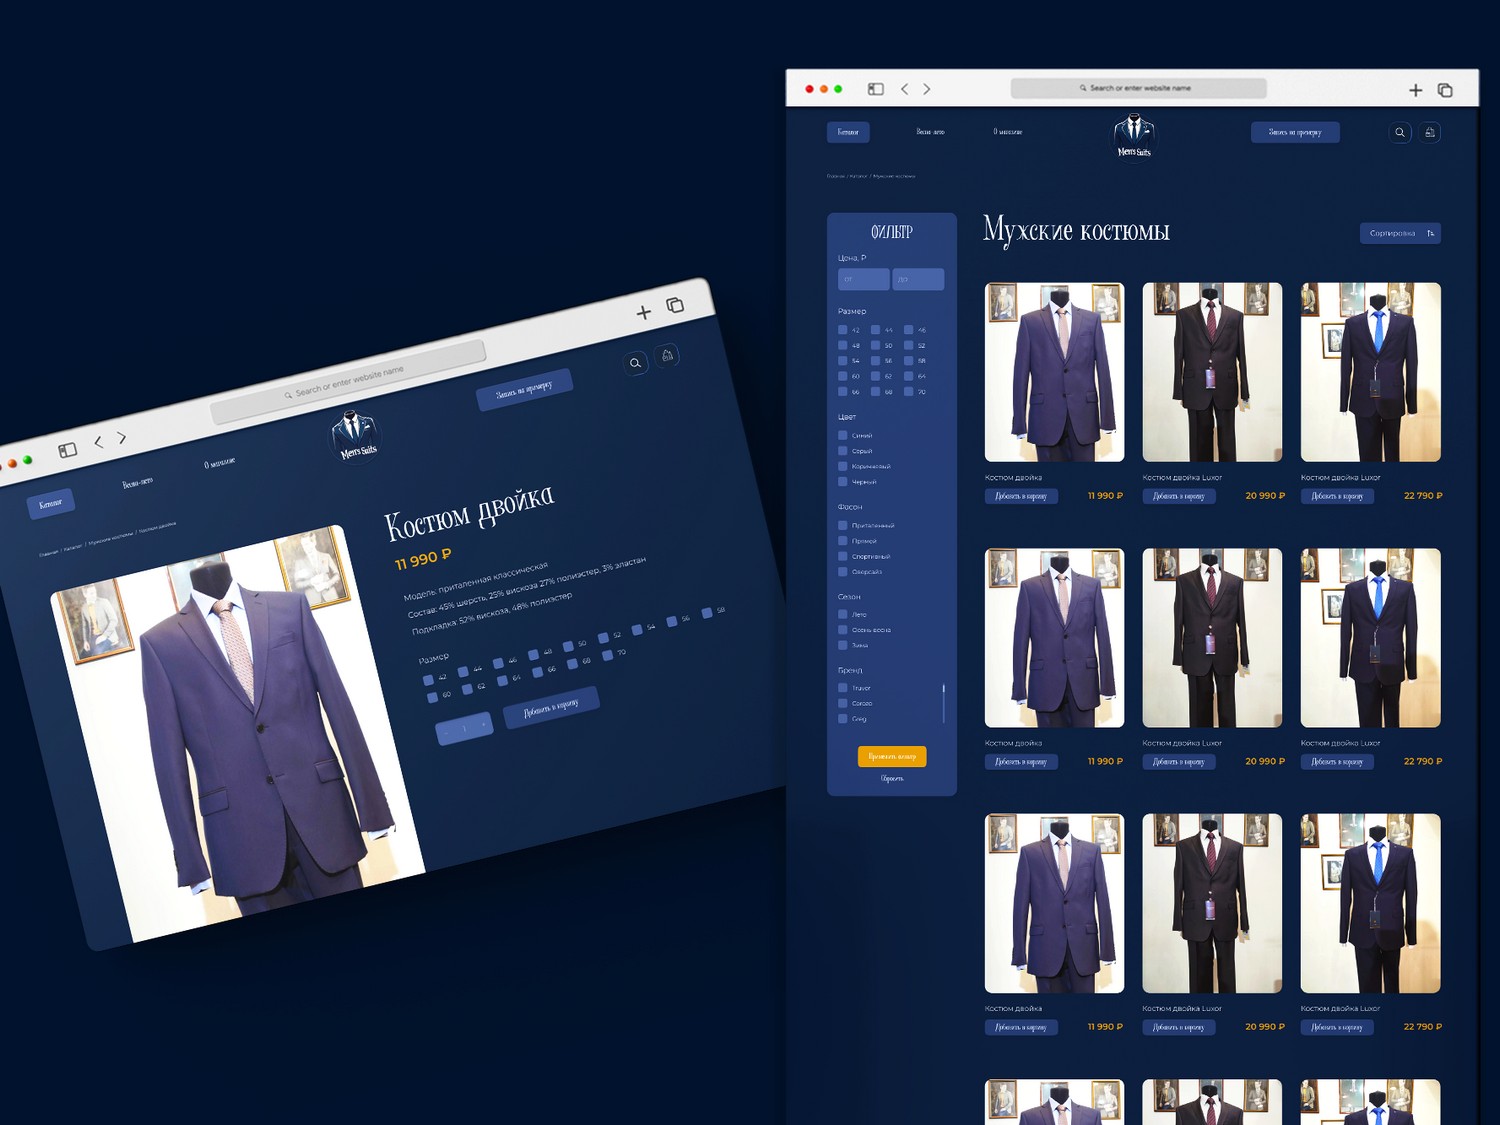Image resolution: width=1500 pixels, height=1125 pixels.
Task: Check the size 42 filter checkbox
Action: coord(843,330)
